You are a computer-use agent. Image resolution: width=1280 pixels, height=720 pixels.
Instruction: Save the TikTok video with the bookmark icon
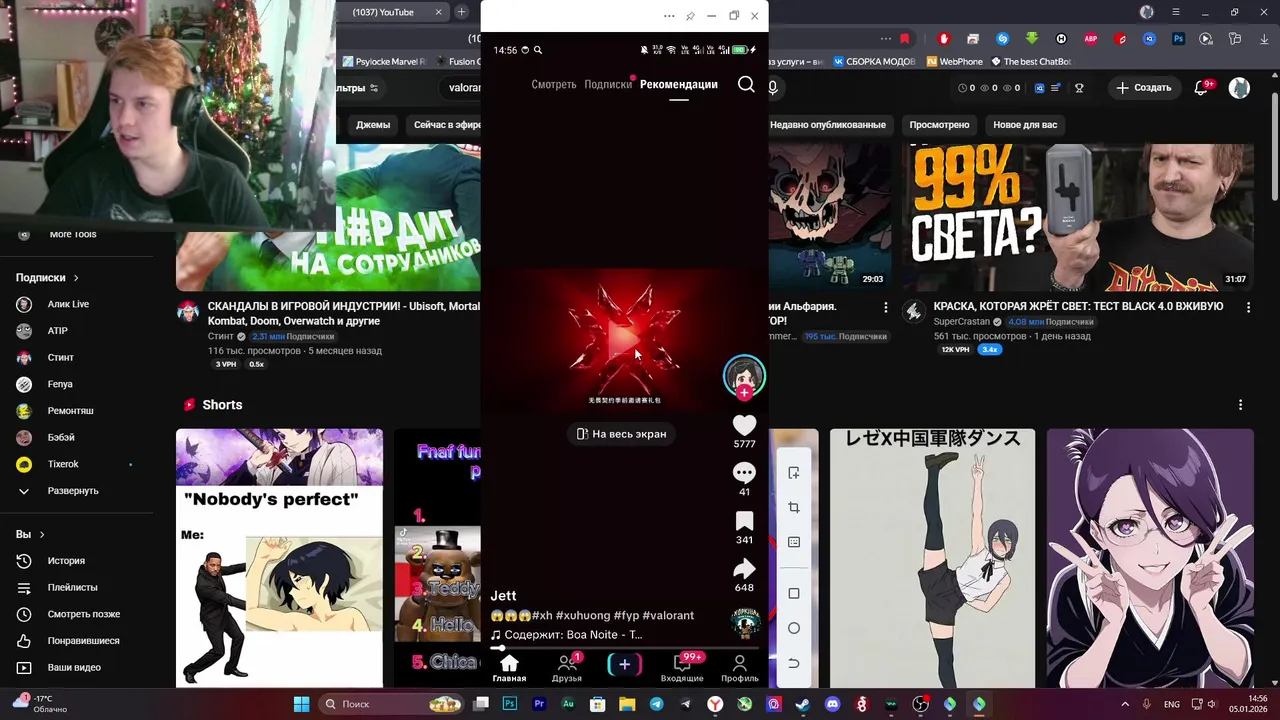point(744,521)
